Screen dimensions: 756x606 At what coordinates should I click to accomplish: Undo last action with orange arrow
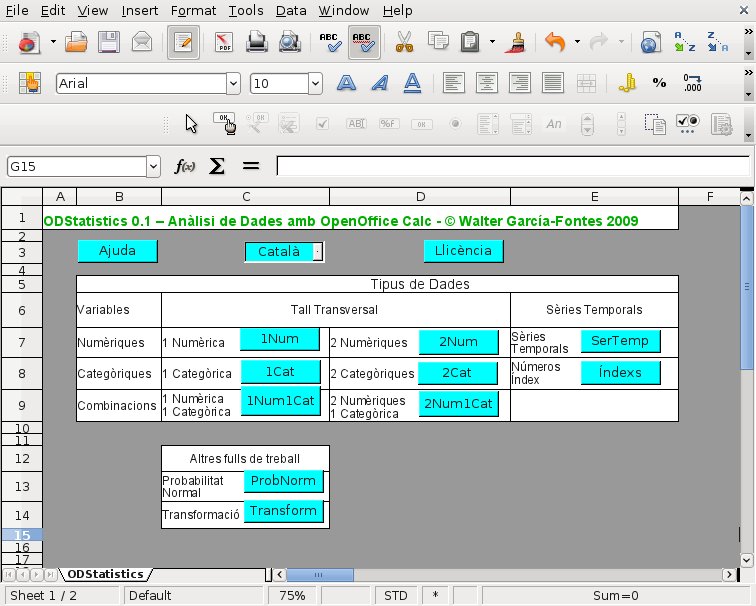click(555, 42)
